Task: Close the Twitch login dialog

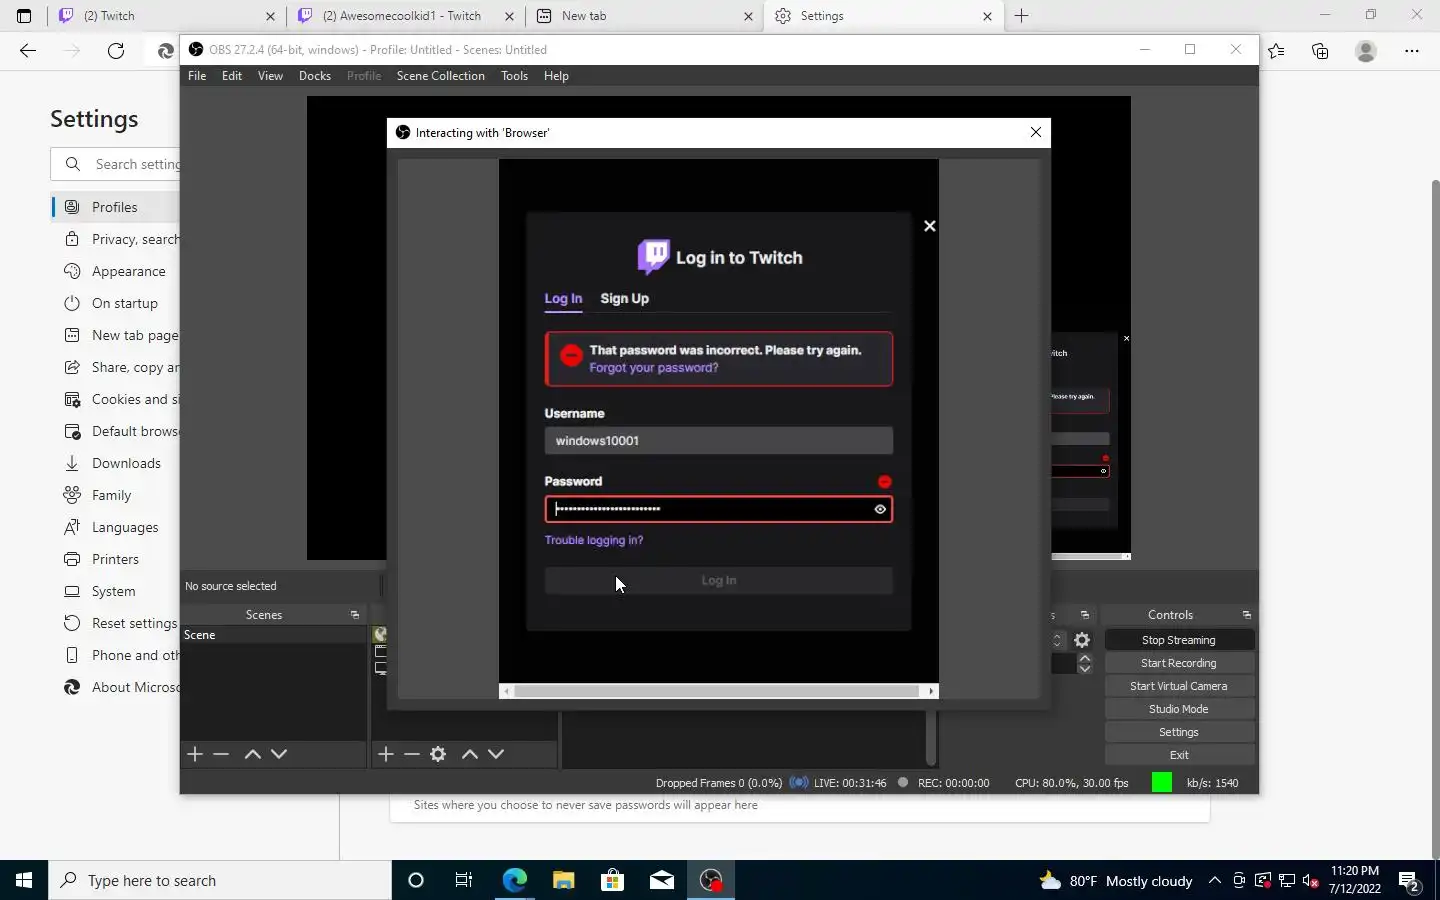Action: pos(930,226)
